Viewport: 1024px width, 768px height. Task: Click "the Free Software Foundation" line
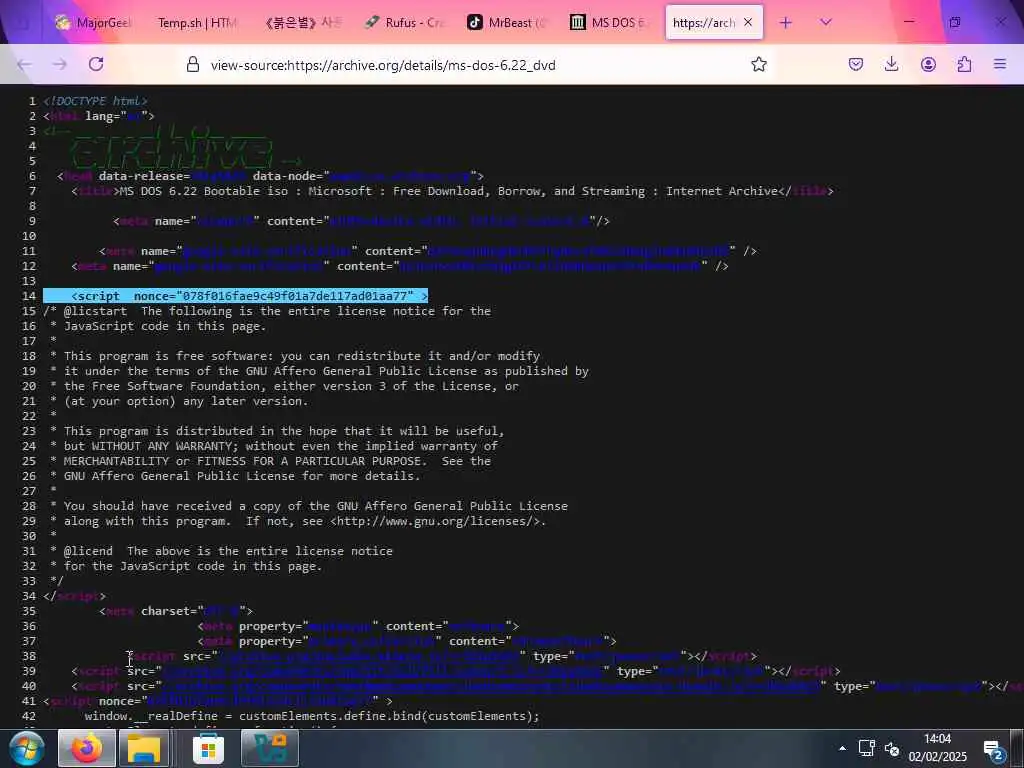click(x=284, y=386)
